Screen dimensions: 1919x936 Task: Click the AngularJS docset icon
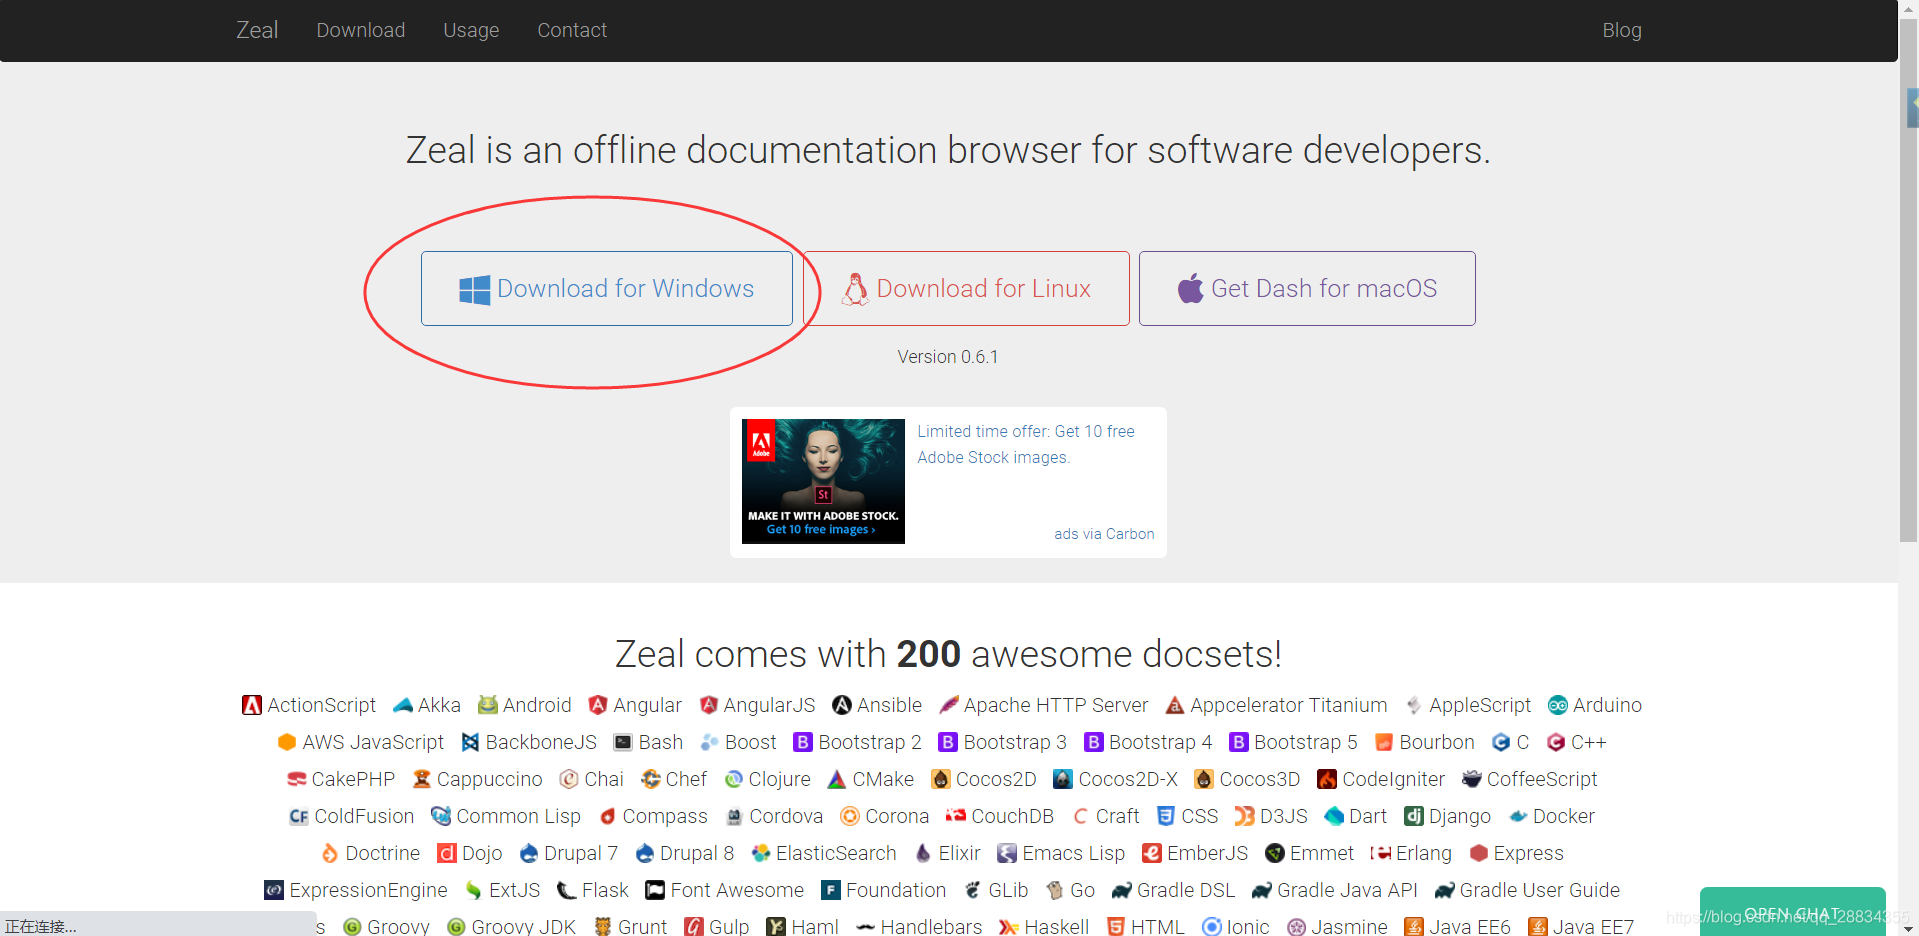click(709, 705)
